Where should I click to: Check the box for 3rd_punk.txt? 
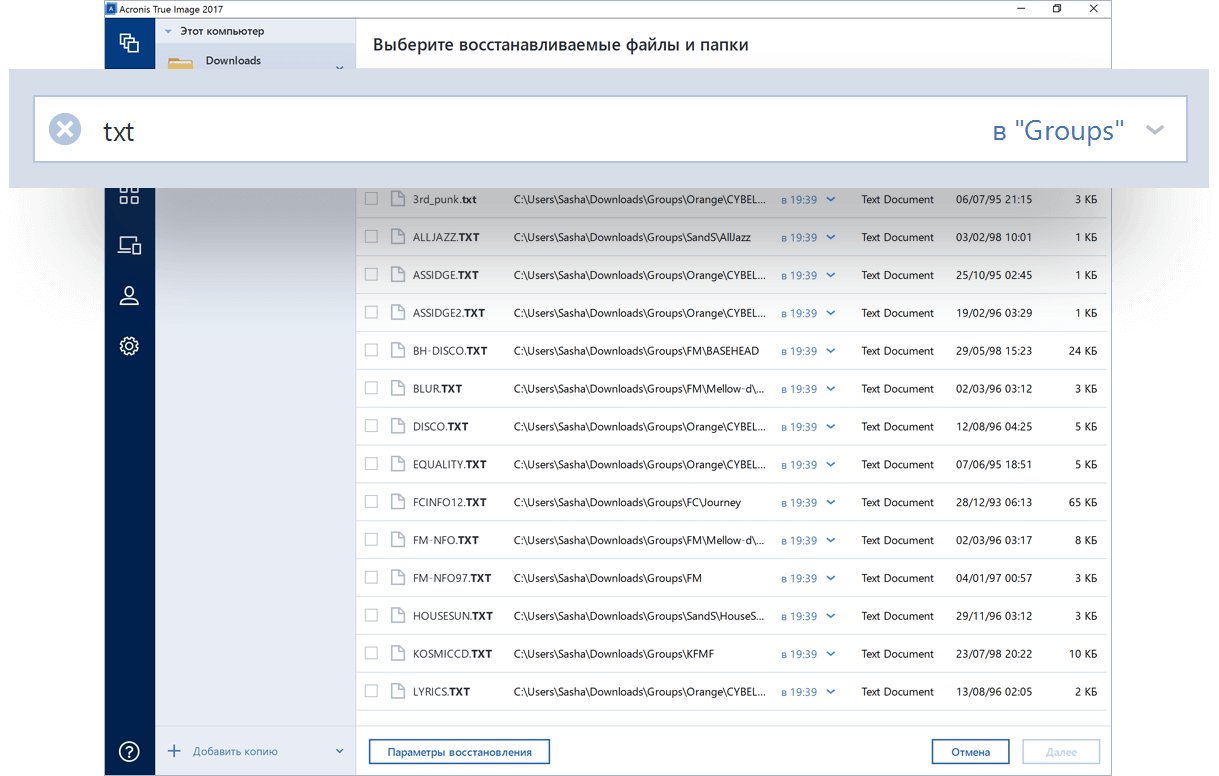tap(371, 199)
